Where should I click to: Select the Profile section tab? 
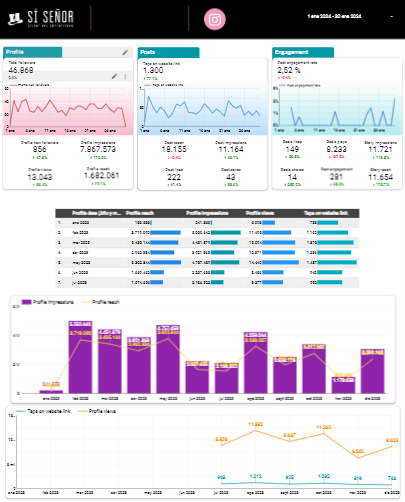(33, 52)
